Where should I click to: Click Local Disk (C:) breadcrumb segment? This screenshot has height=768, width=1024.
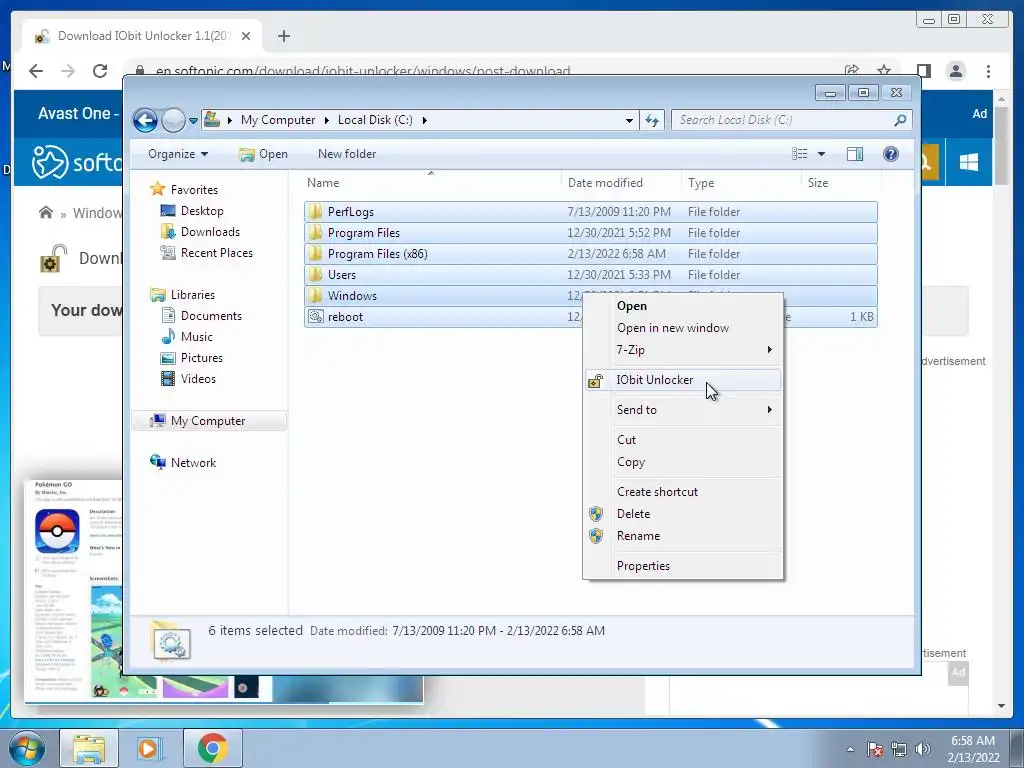(375, 120)
